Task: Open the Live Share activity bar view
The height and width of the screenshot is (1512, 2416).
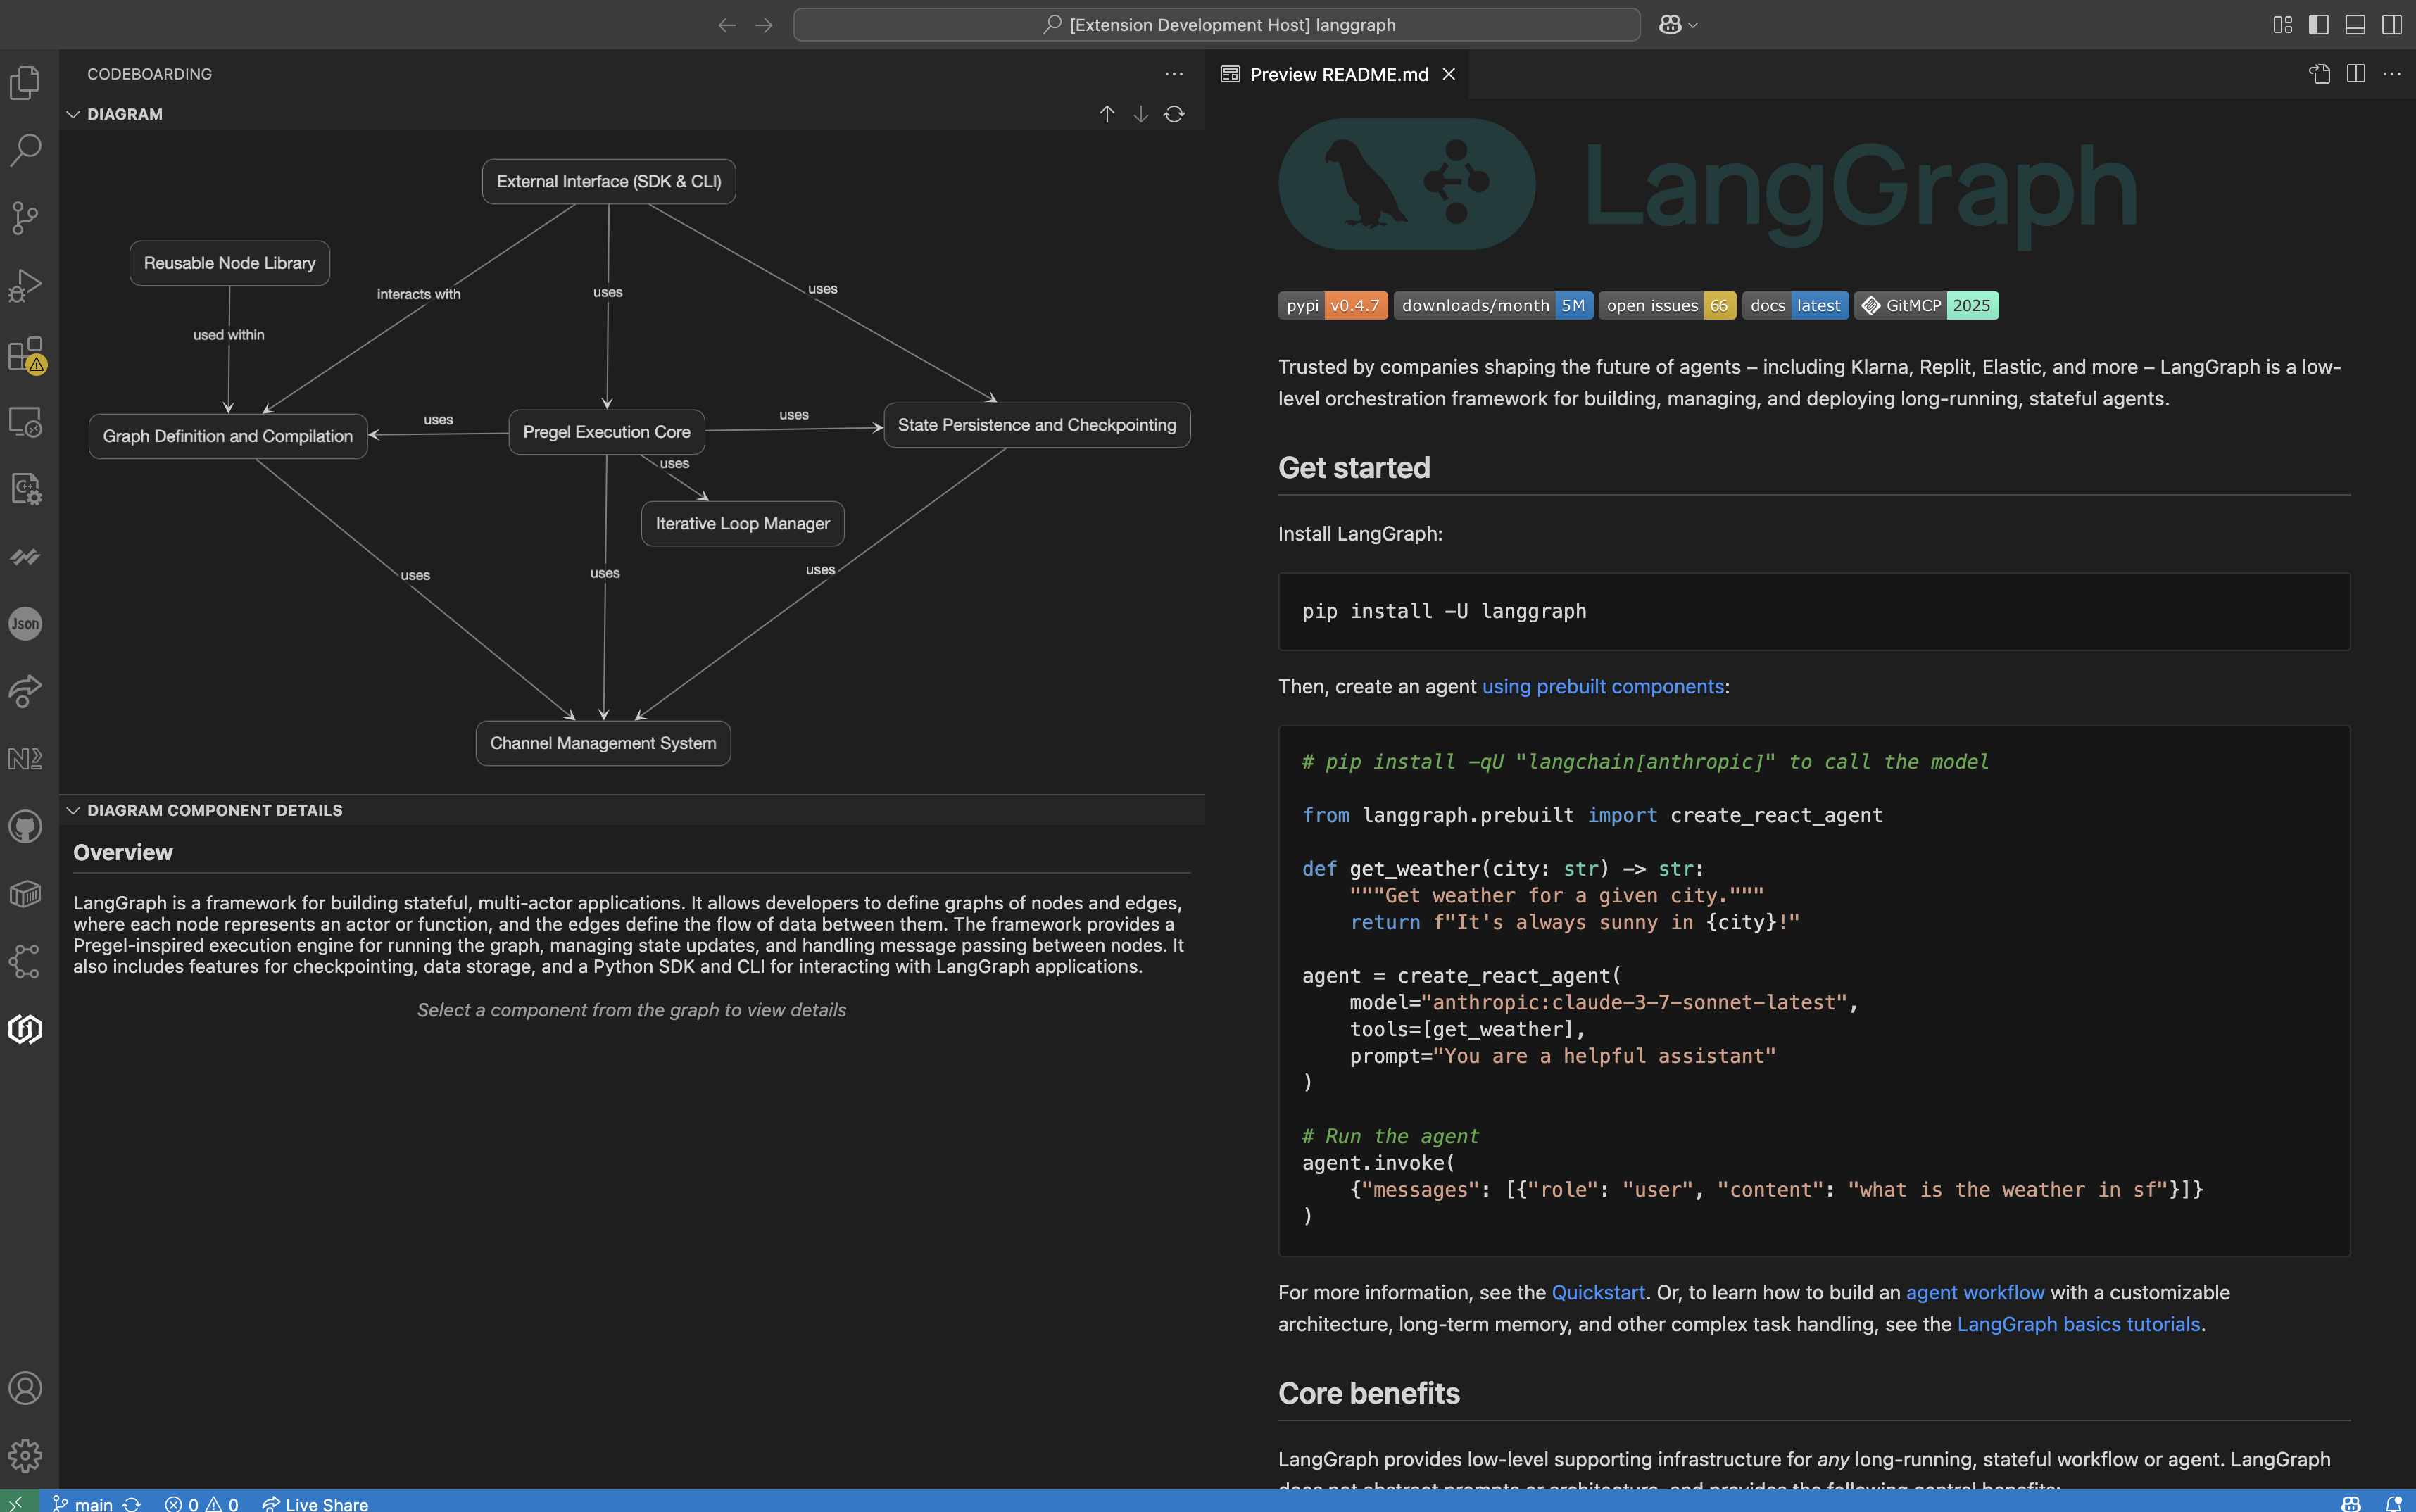Action: click(x=25, y=691)
